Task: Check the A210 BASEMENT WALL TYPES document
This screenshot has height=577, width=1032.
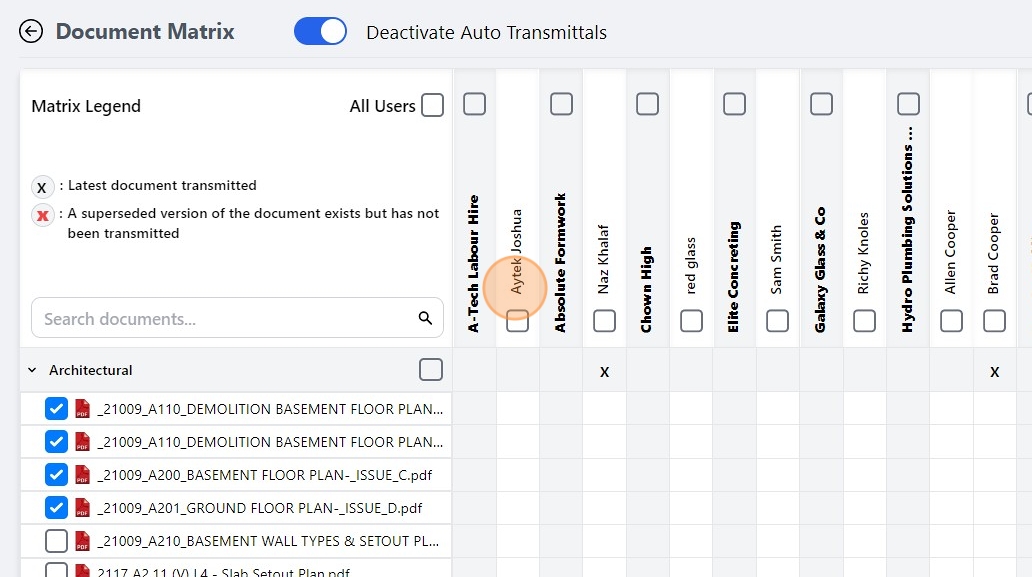Action: [57, 541]
